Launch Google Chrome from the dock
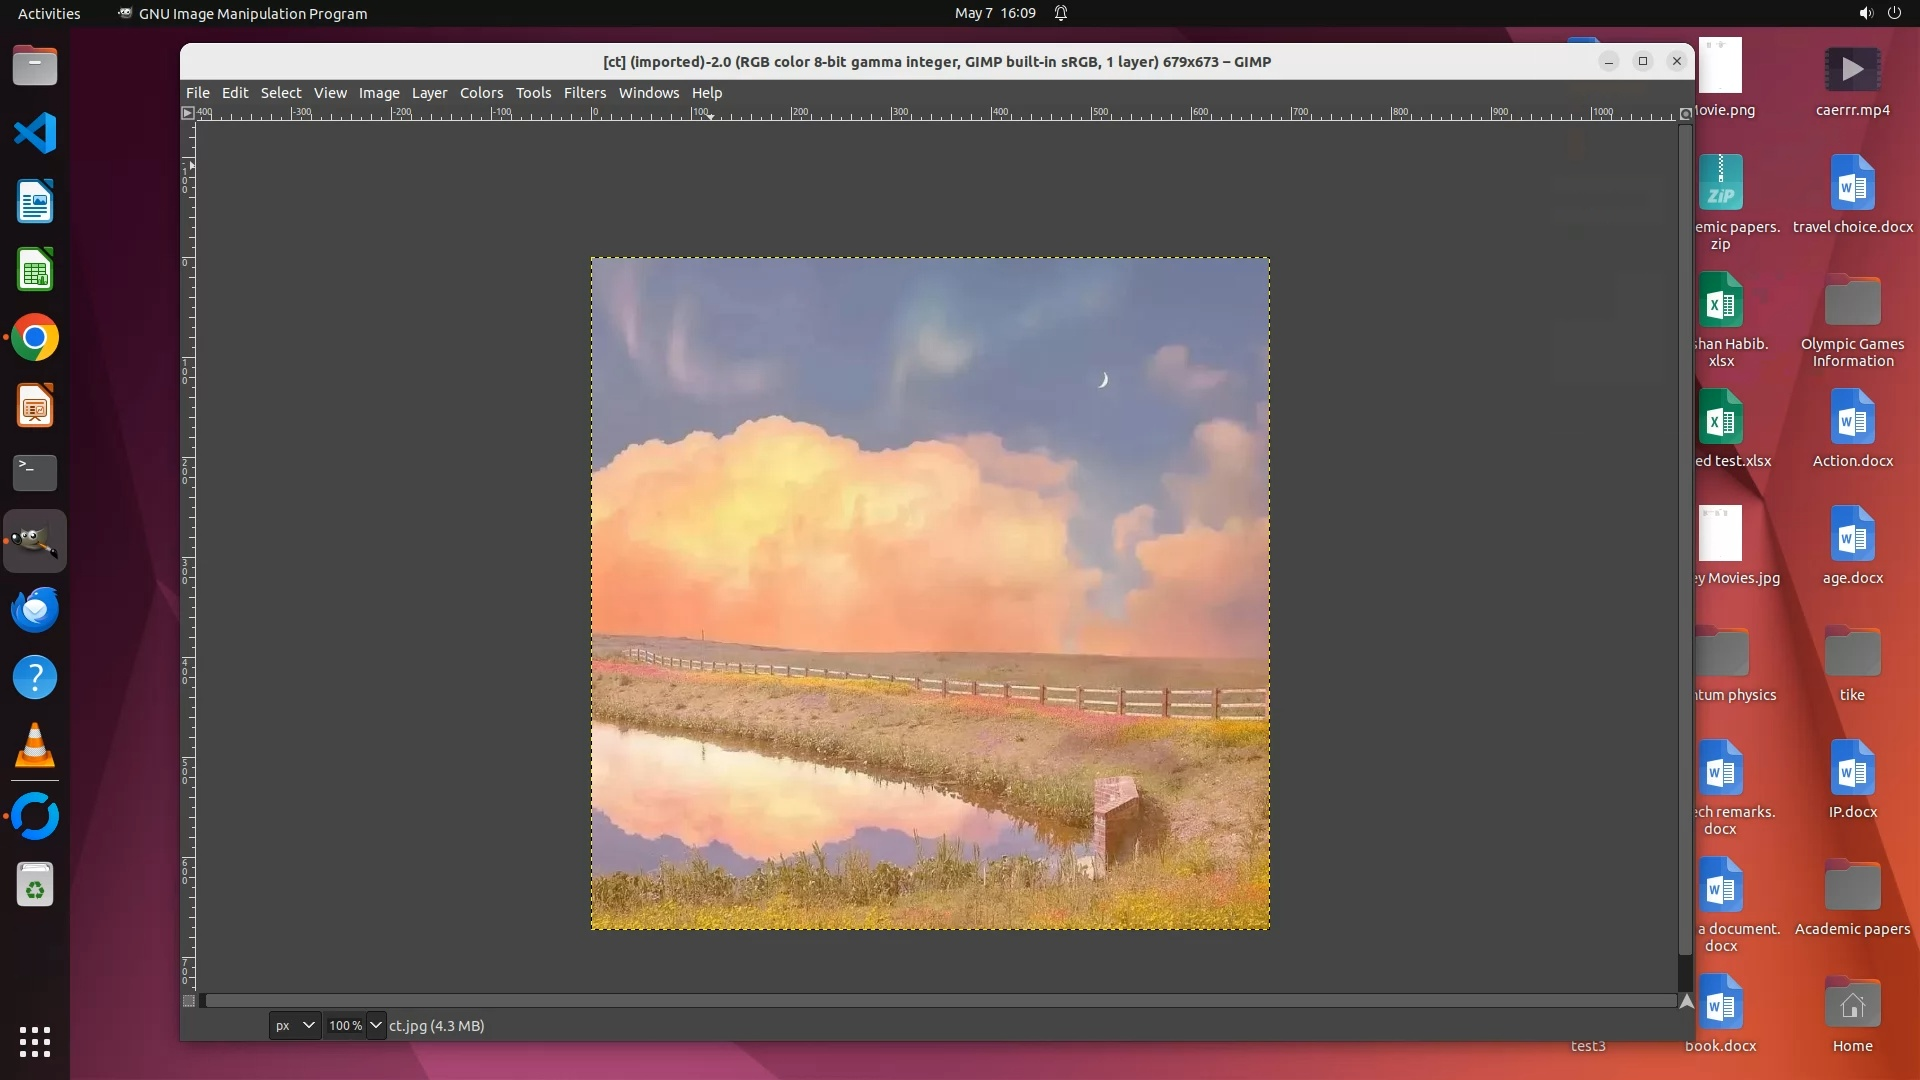 (35, 338)
